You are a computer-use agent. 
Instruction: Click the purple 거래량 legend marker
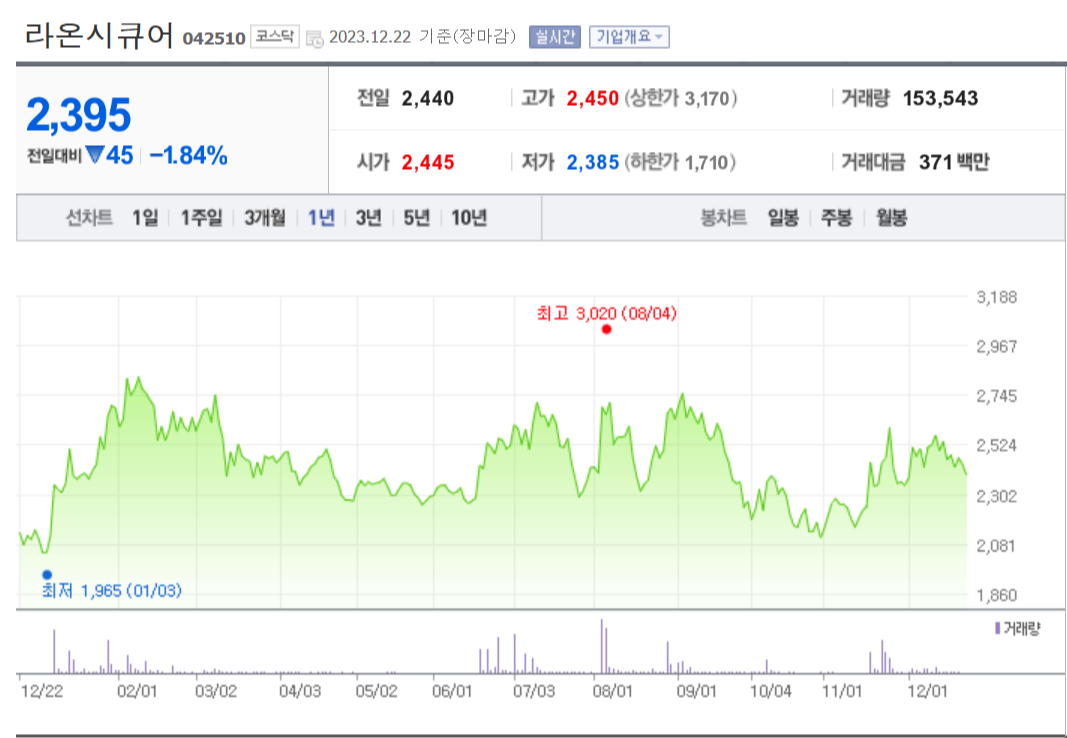point(998,628)
